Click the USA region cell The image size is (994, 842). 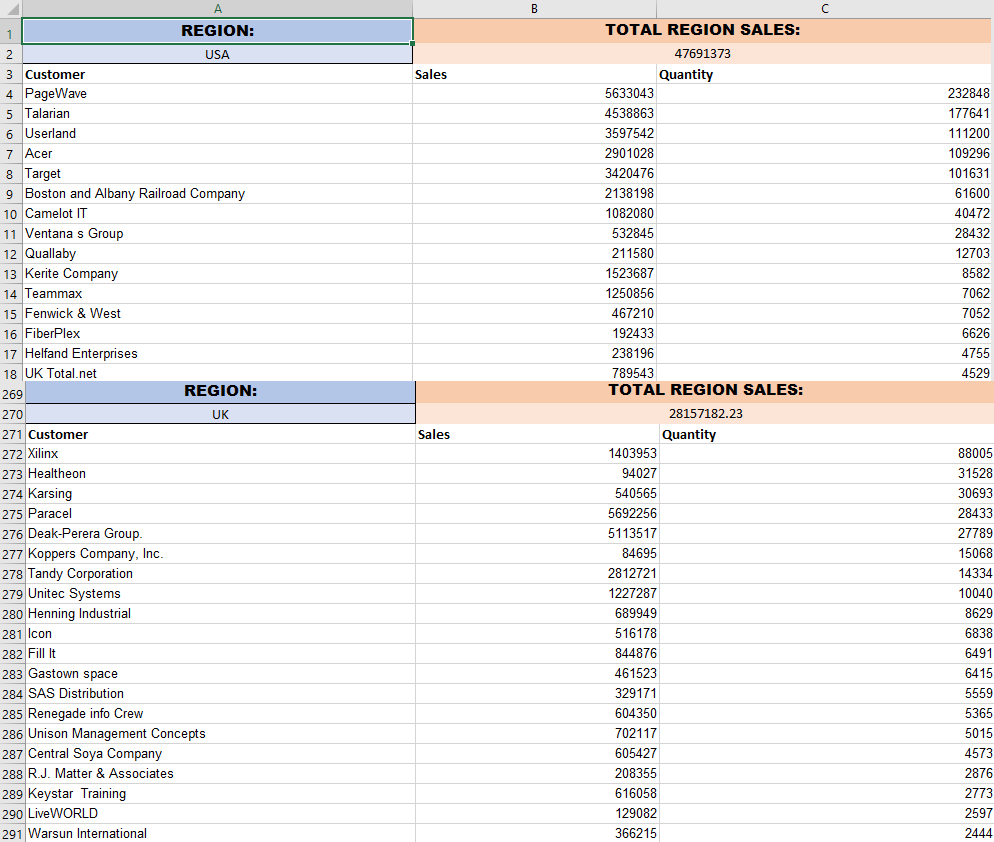point(217,55)
